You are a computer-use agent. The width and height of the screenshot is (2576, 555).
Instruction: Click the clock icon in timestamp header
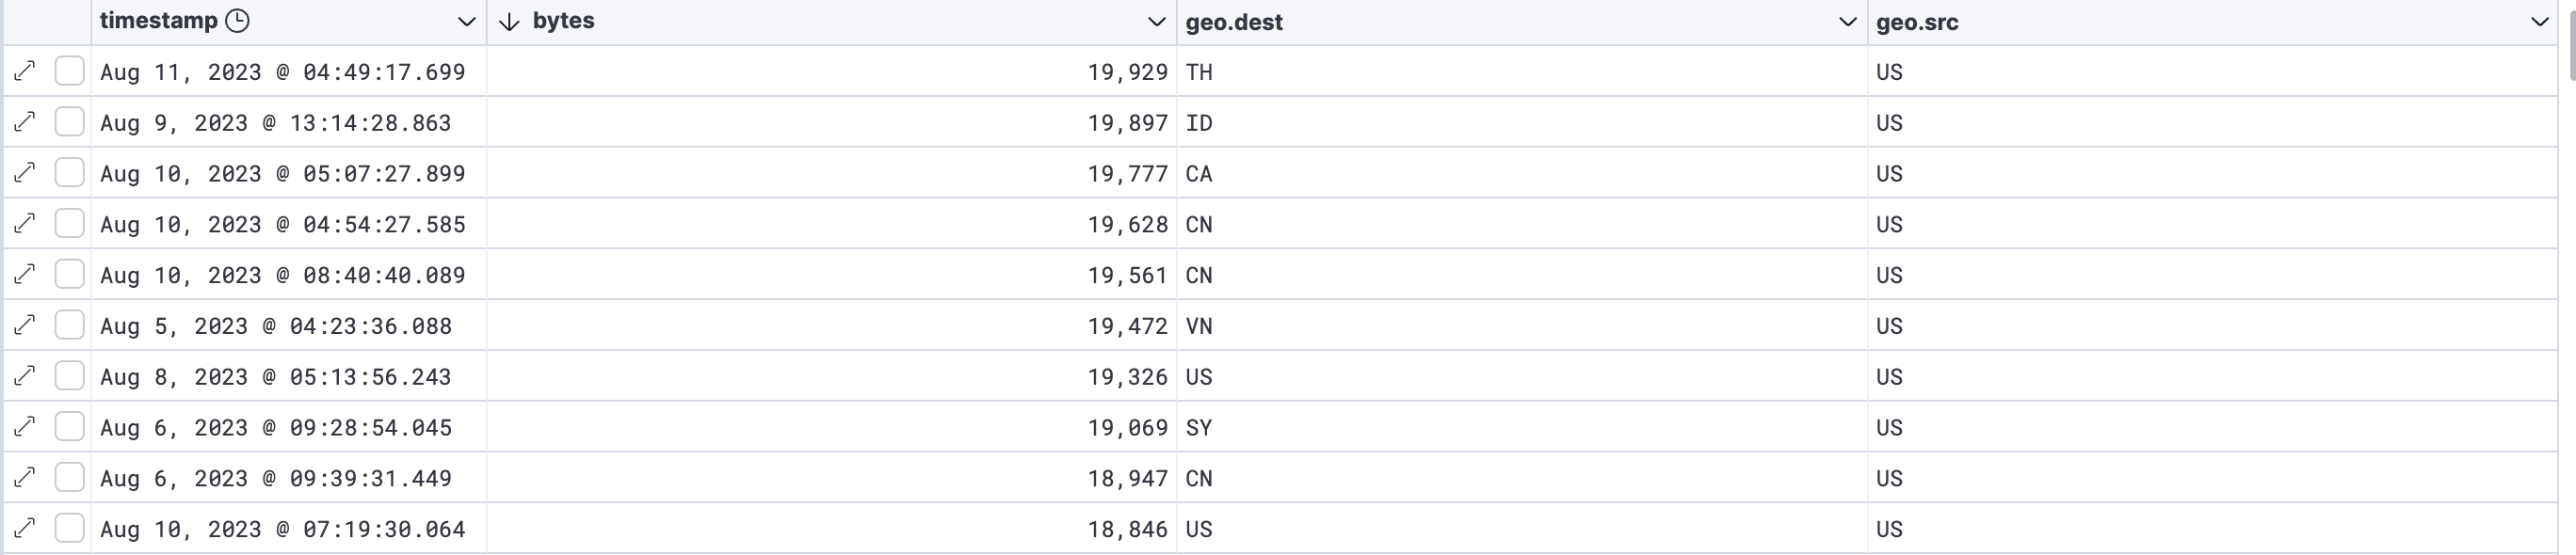pos(237,21)
